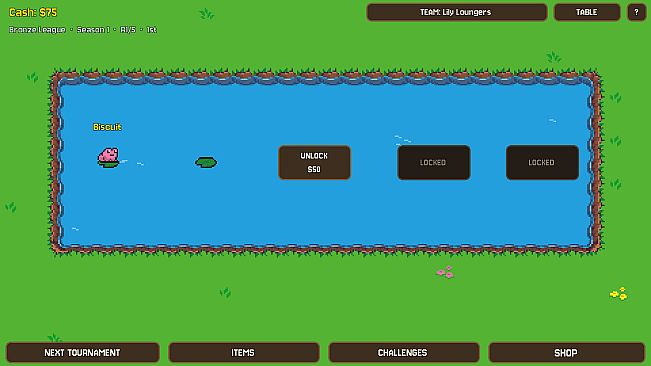
Task: Open the CHALLENGES menu
Action: pyautogui.click(x=404, y=352)
